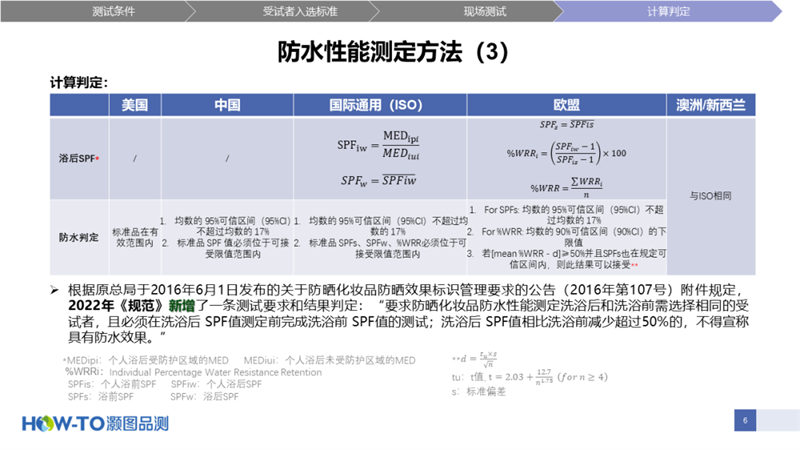This screenshot has width=800, height=450.
Task: Click the arrow bullet before 根据原总局
Action: [56, 286]
